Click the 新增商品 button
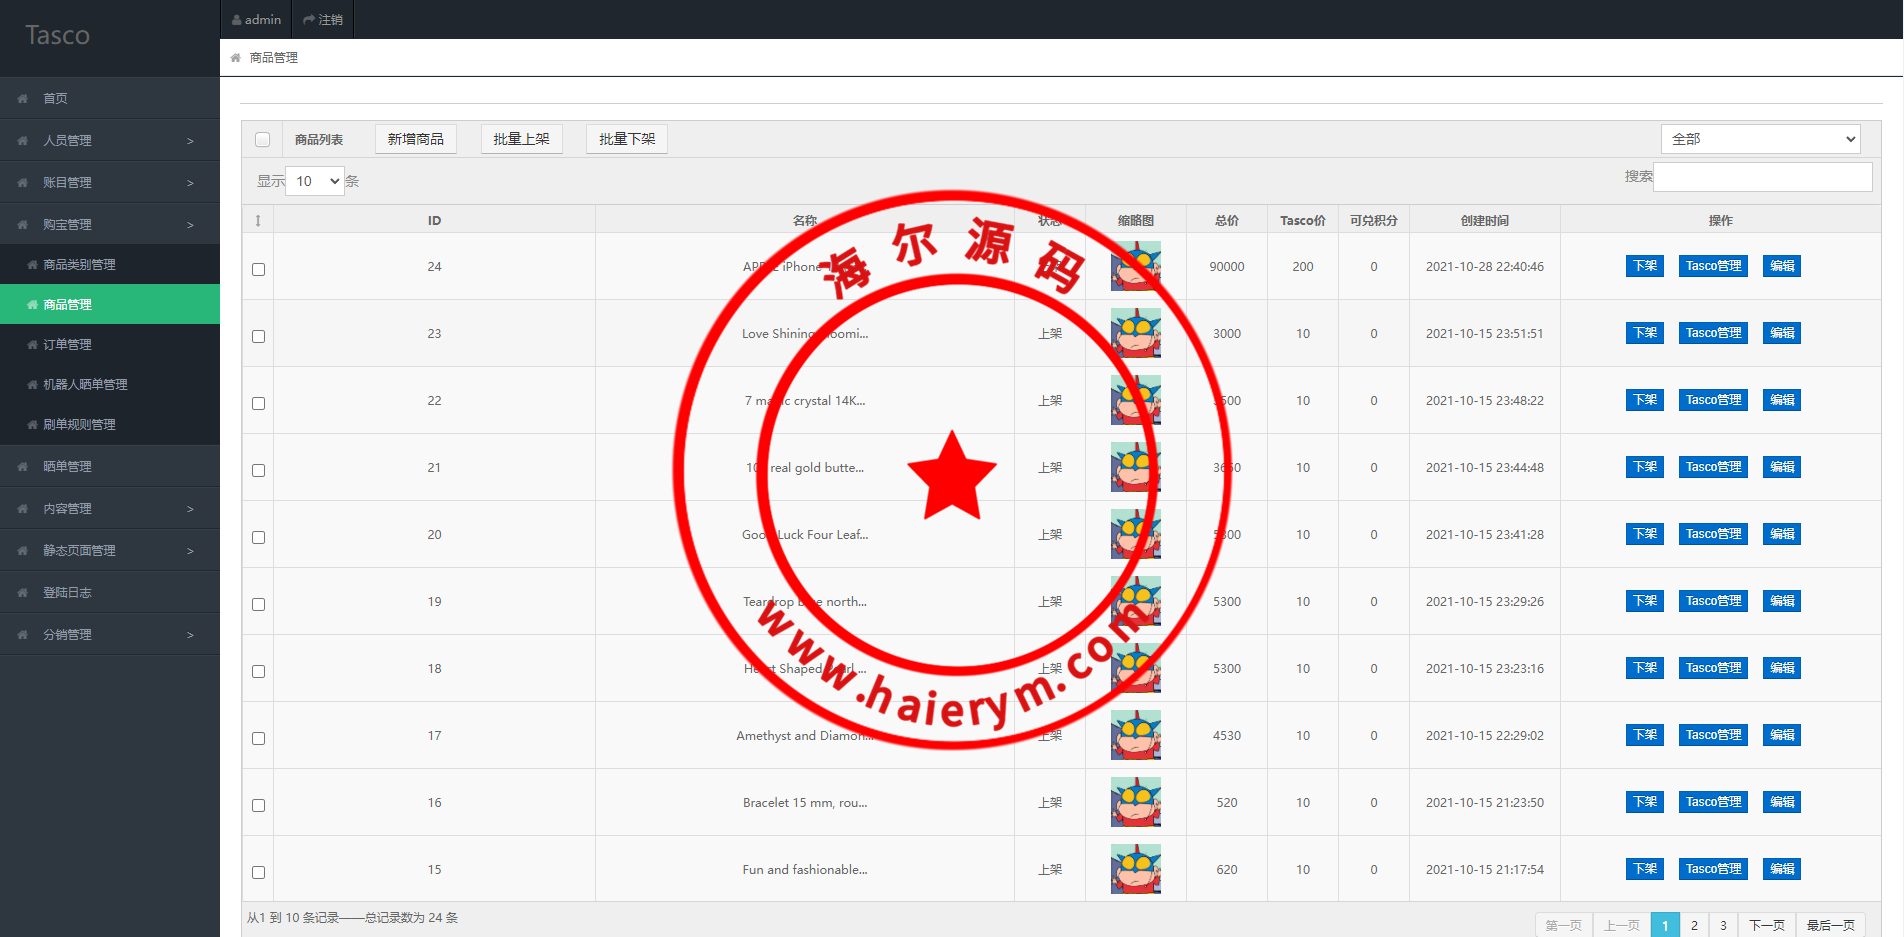The height and width of the screenshot is (937, 1904). 416,139
